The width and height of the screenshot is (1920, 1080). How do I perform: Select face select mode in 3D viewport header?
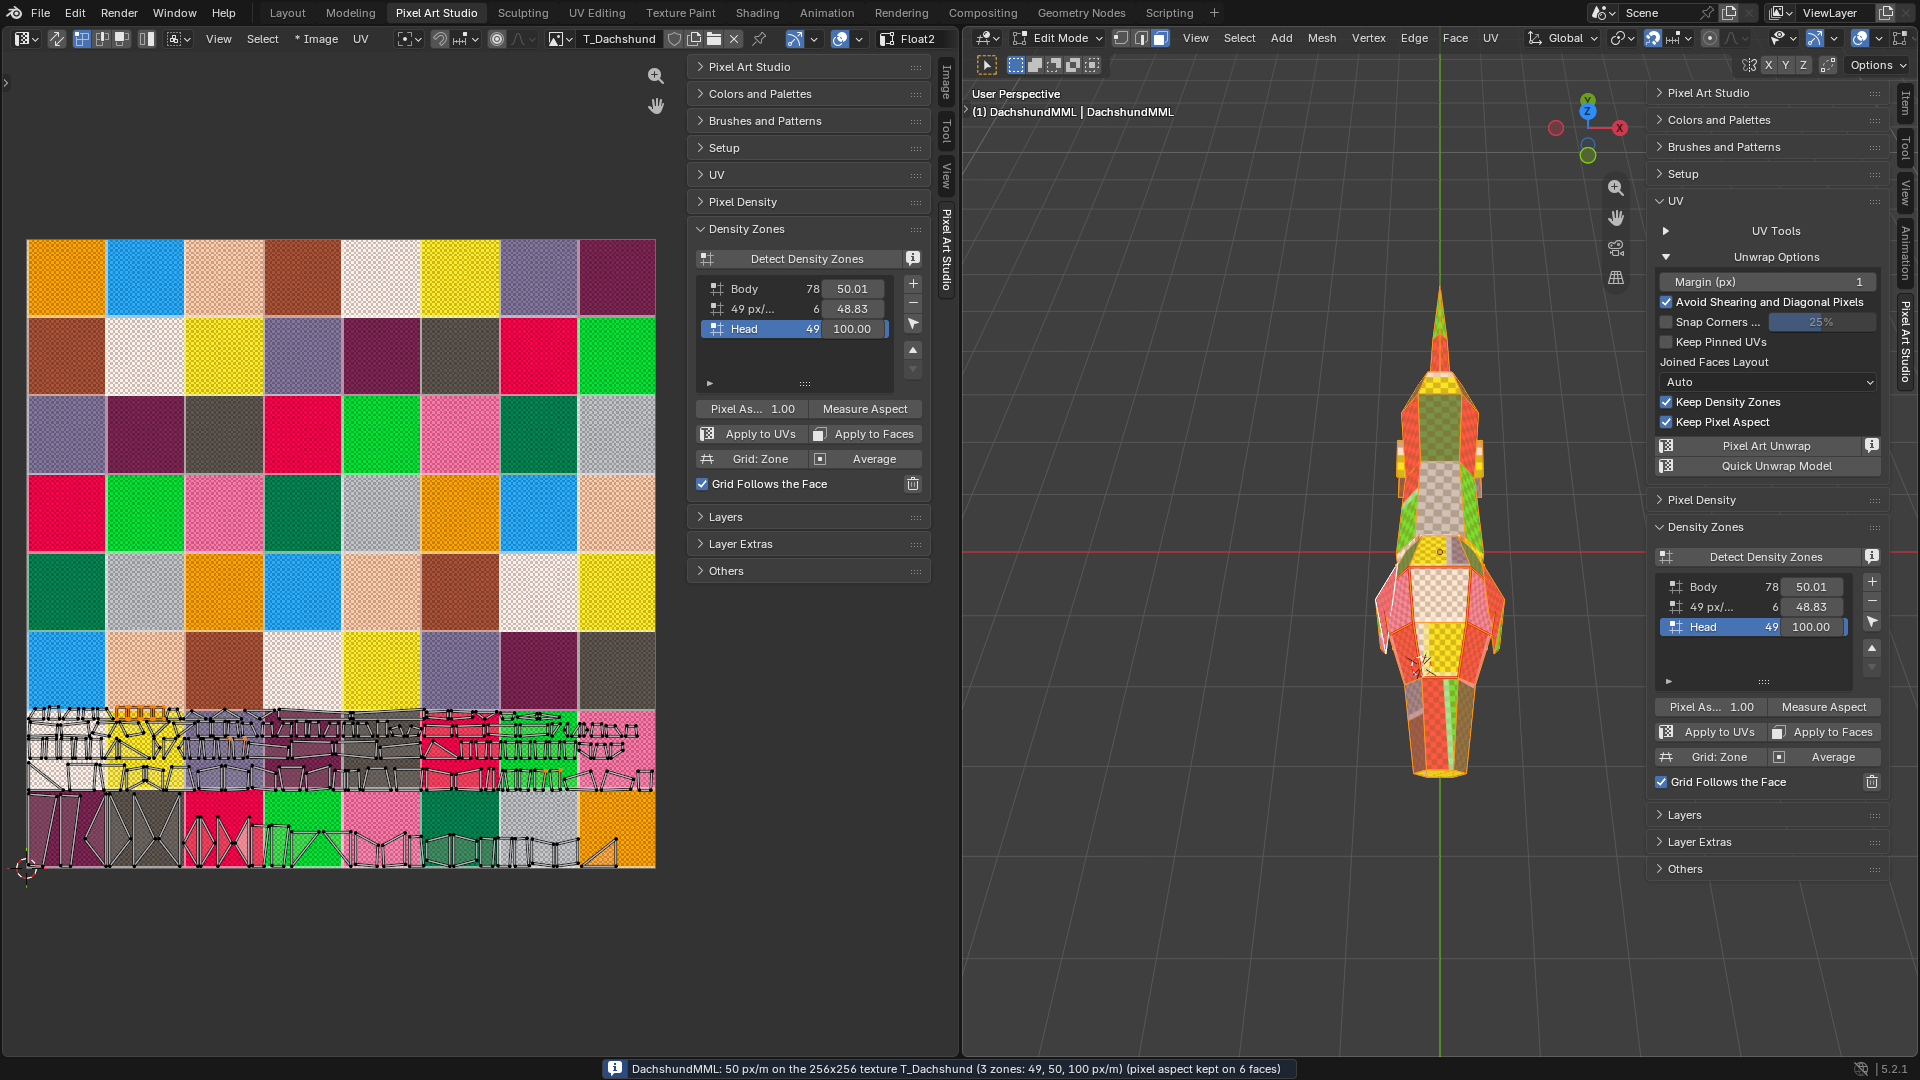pos(1161,38)
